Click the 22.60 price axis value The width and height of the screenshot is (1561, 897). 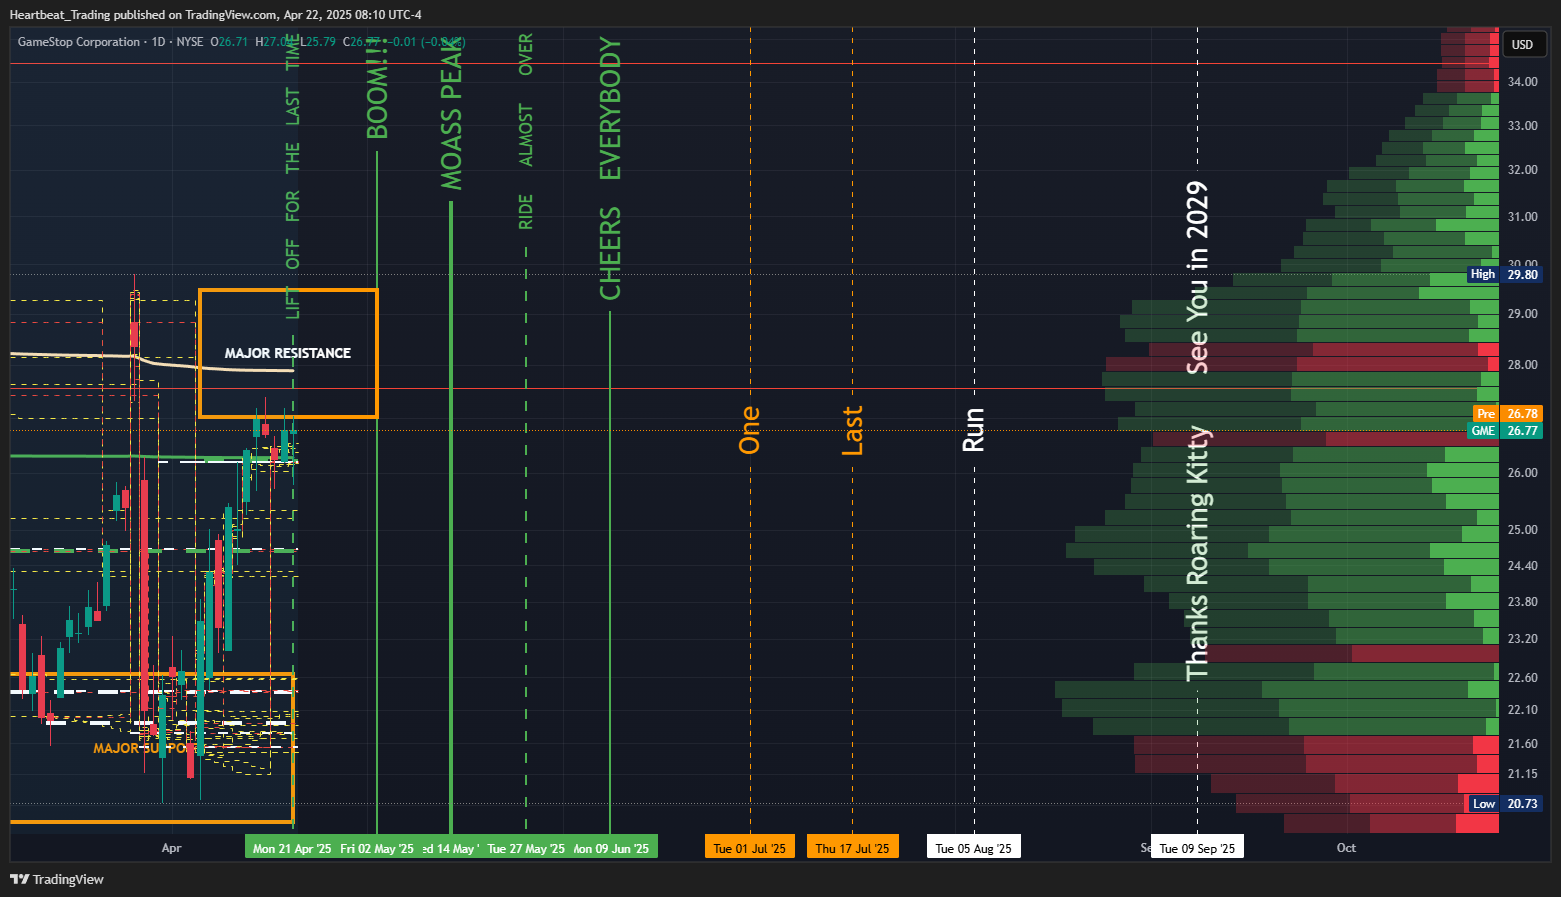[x=1523, y=678]
